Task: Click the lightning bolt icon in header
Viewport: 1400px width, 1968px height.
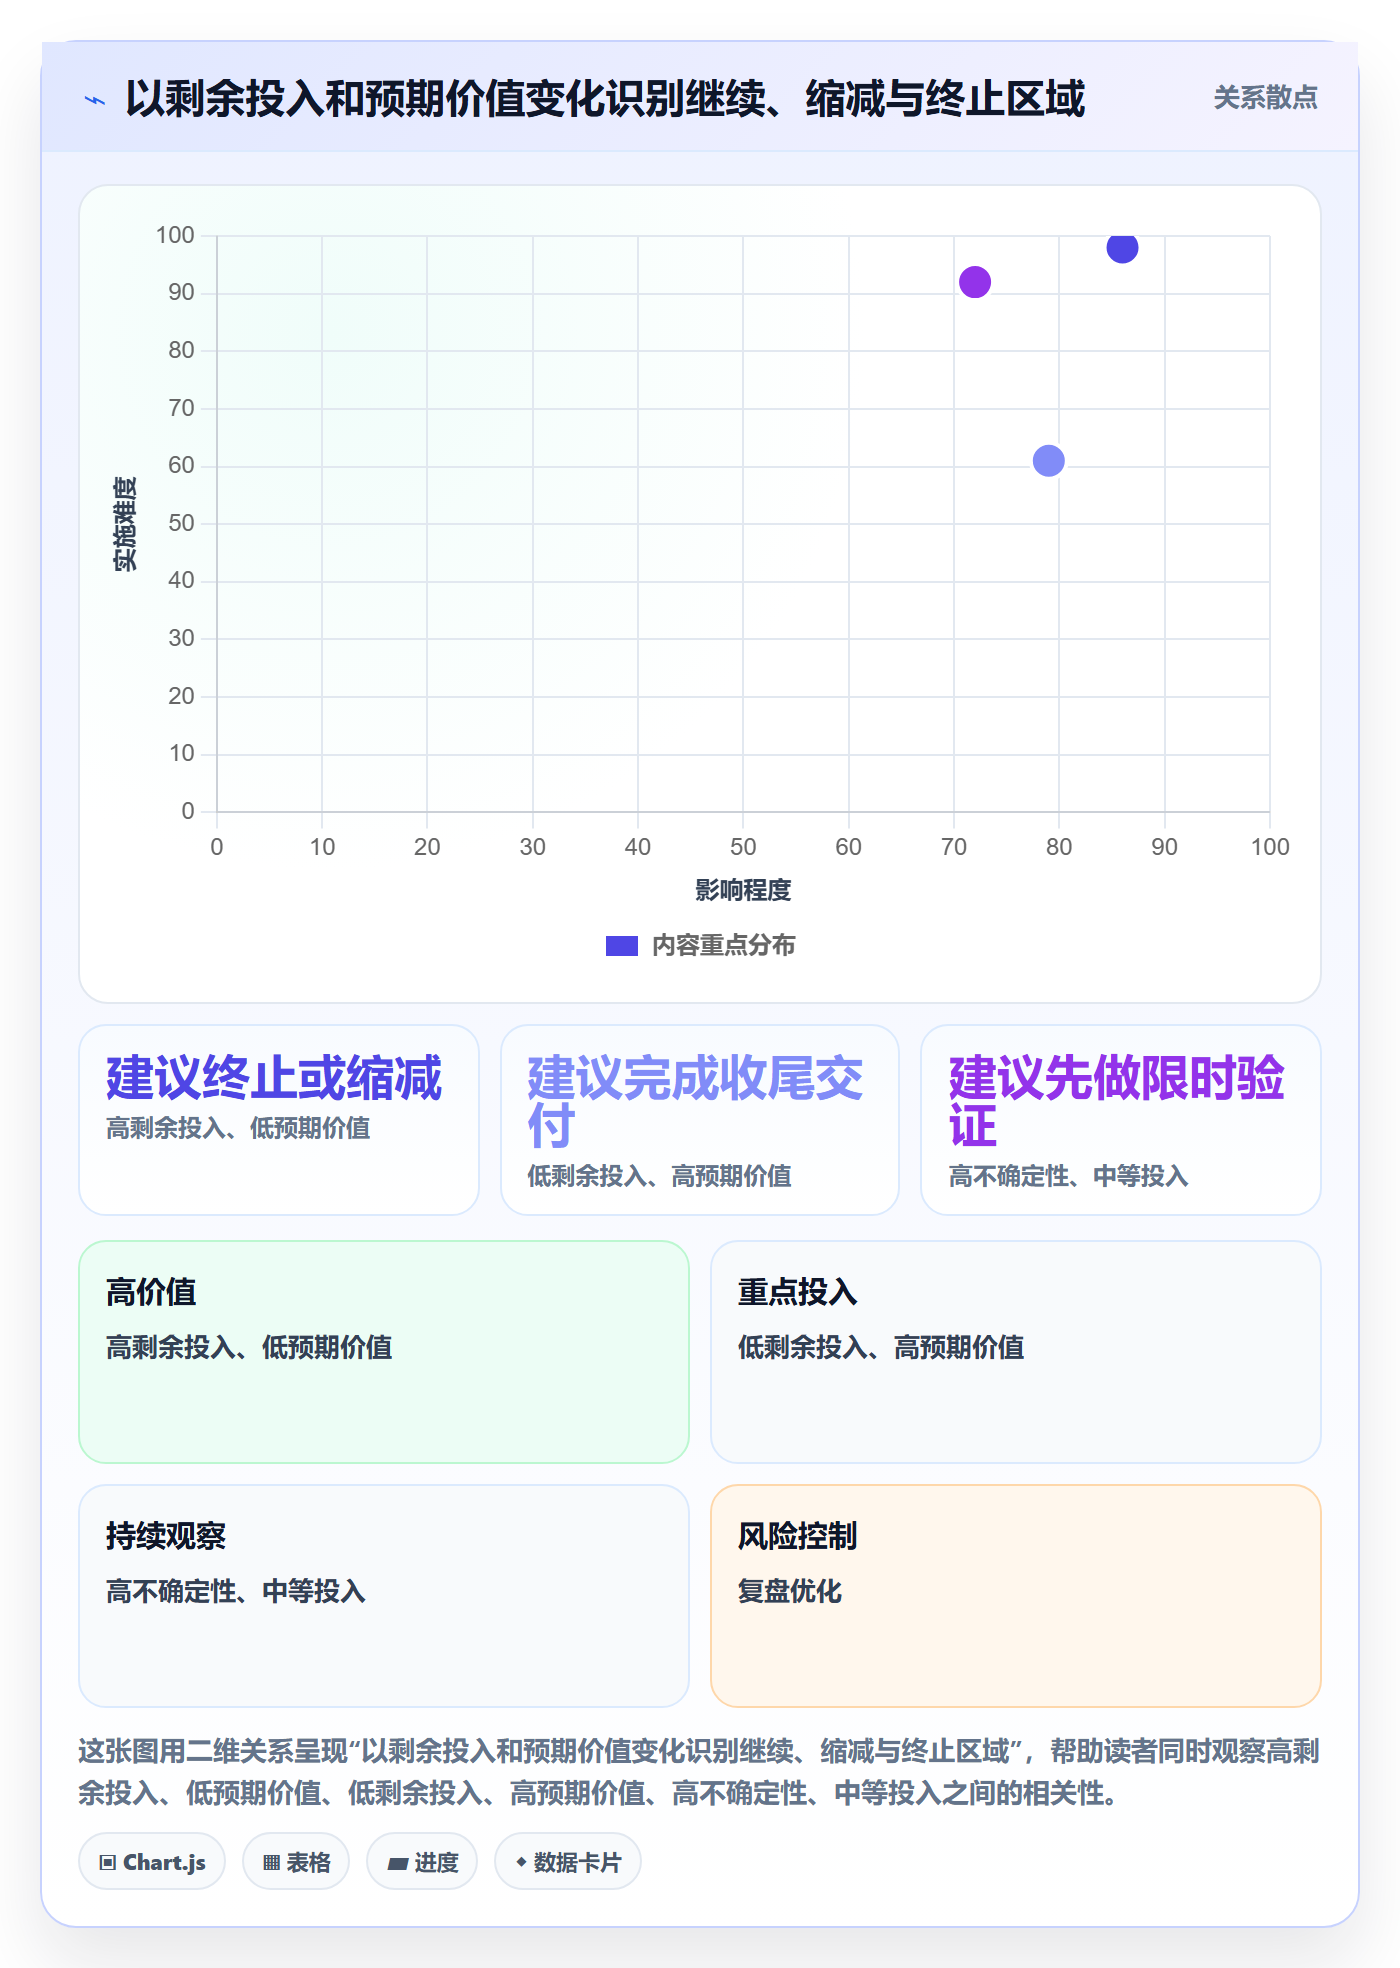Action: point(95,100)
